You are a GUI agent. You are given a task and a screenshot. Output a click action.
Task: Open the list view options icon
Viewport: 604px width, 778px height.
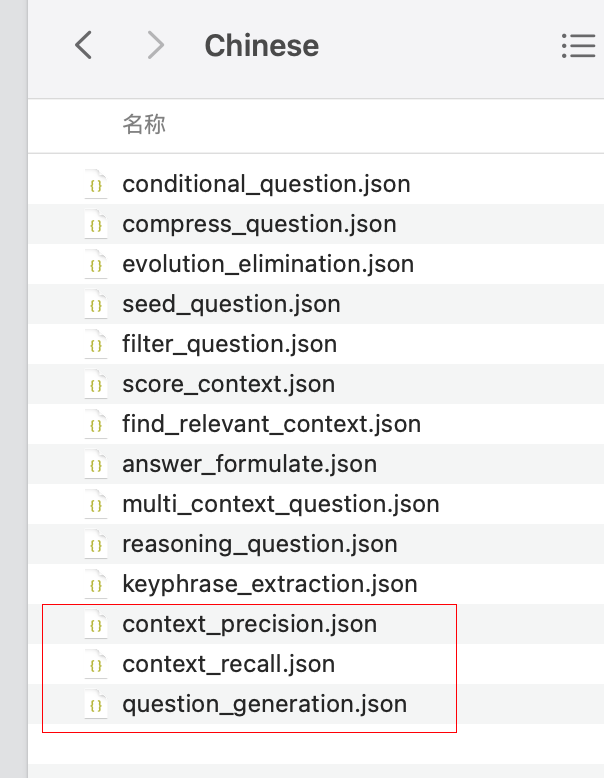click(578, 46)
